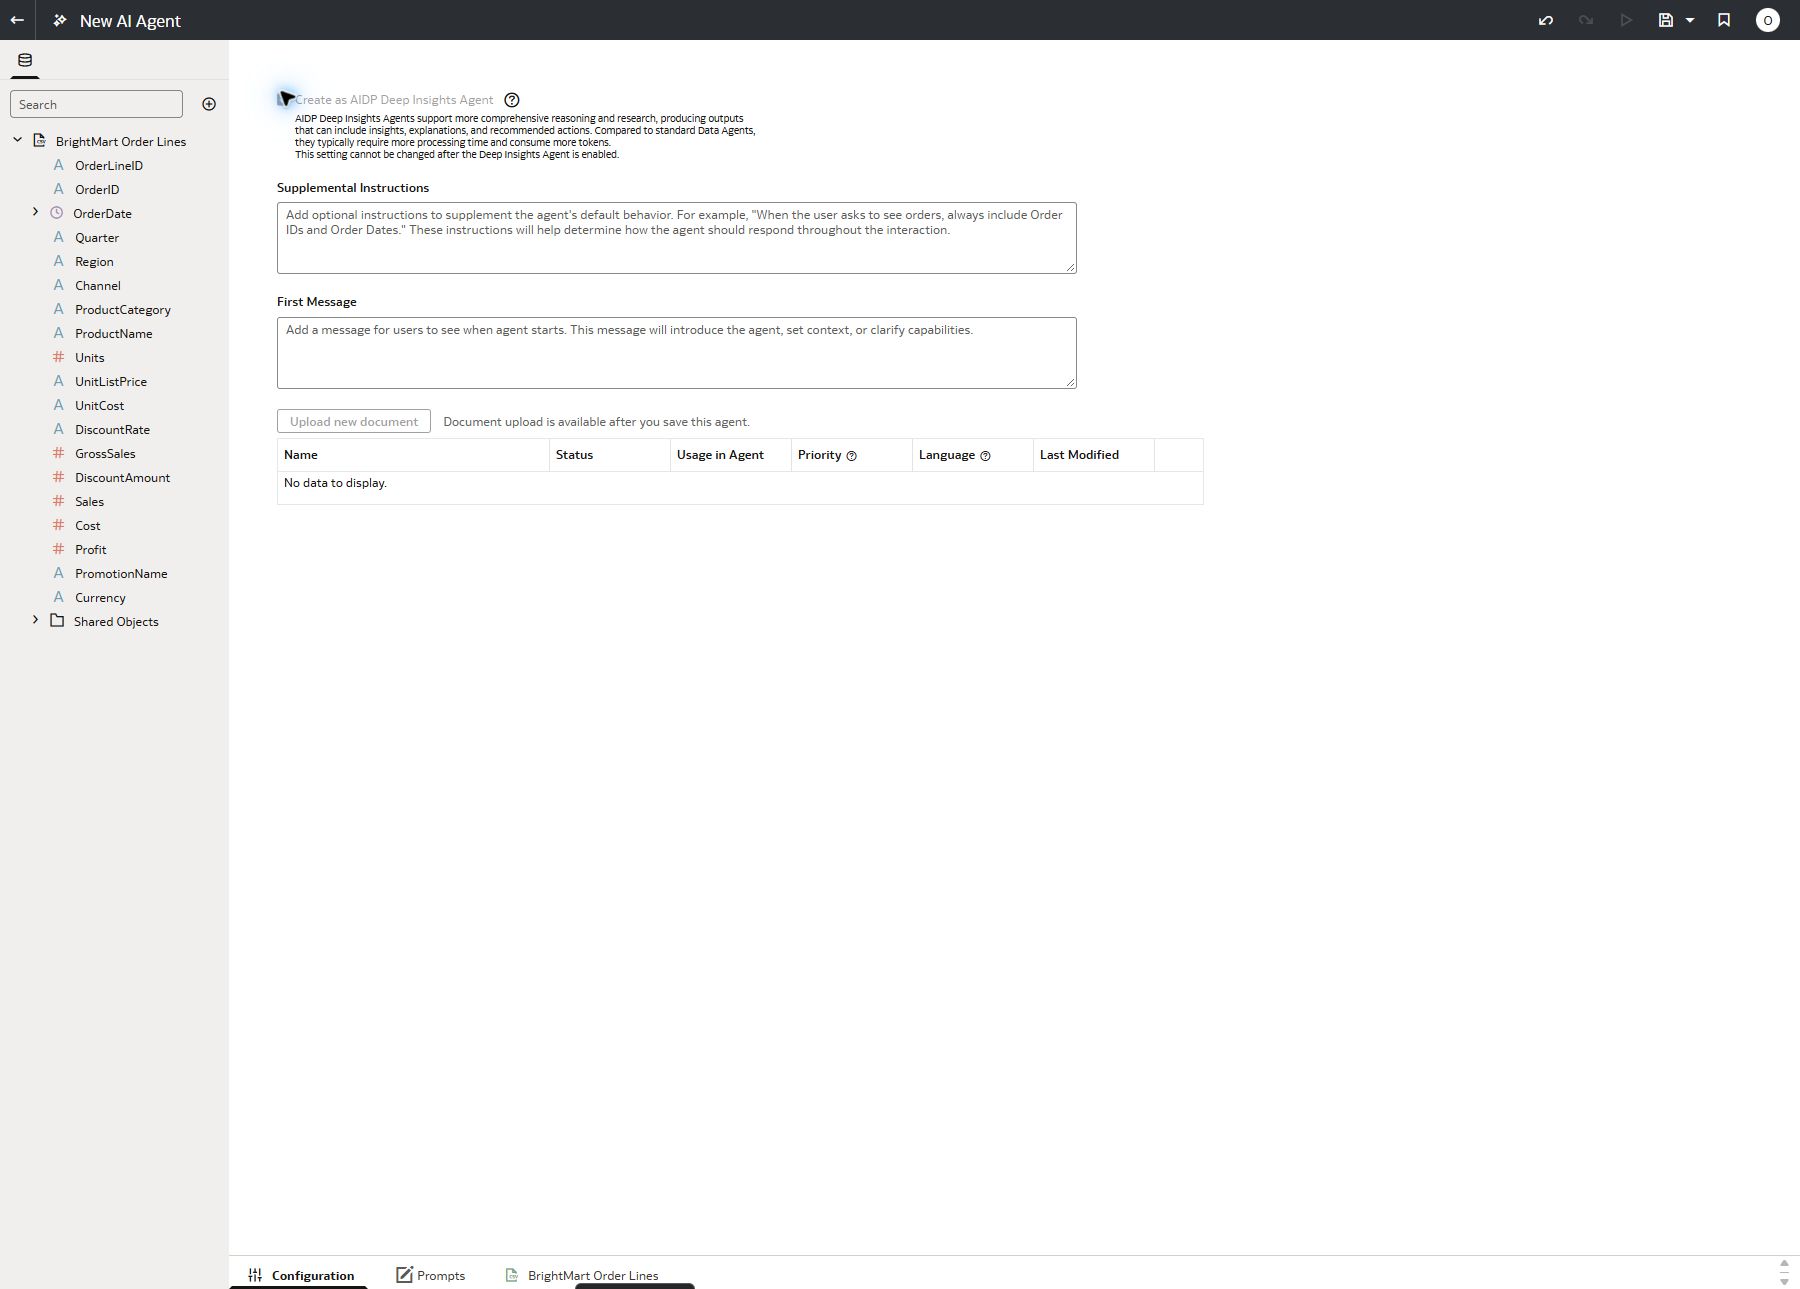This screenshot has width=1800, height=1289.
Task: Select the Data panel database icon
Action: tap(25, 60)
